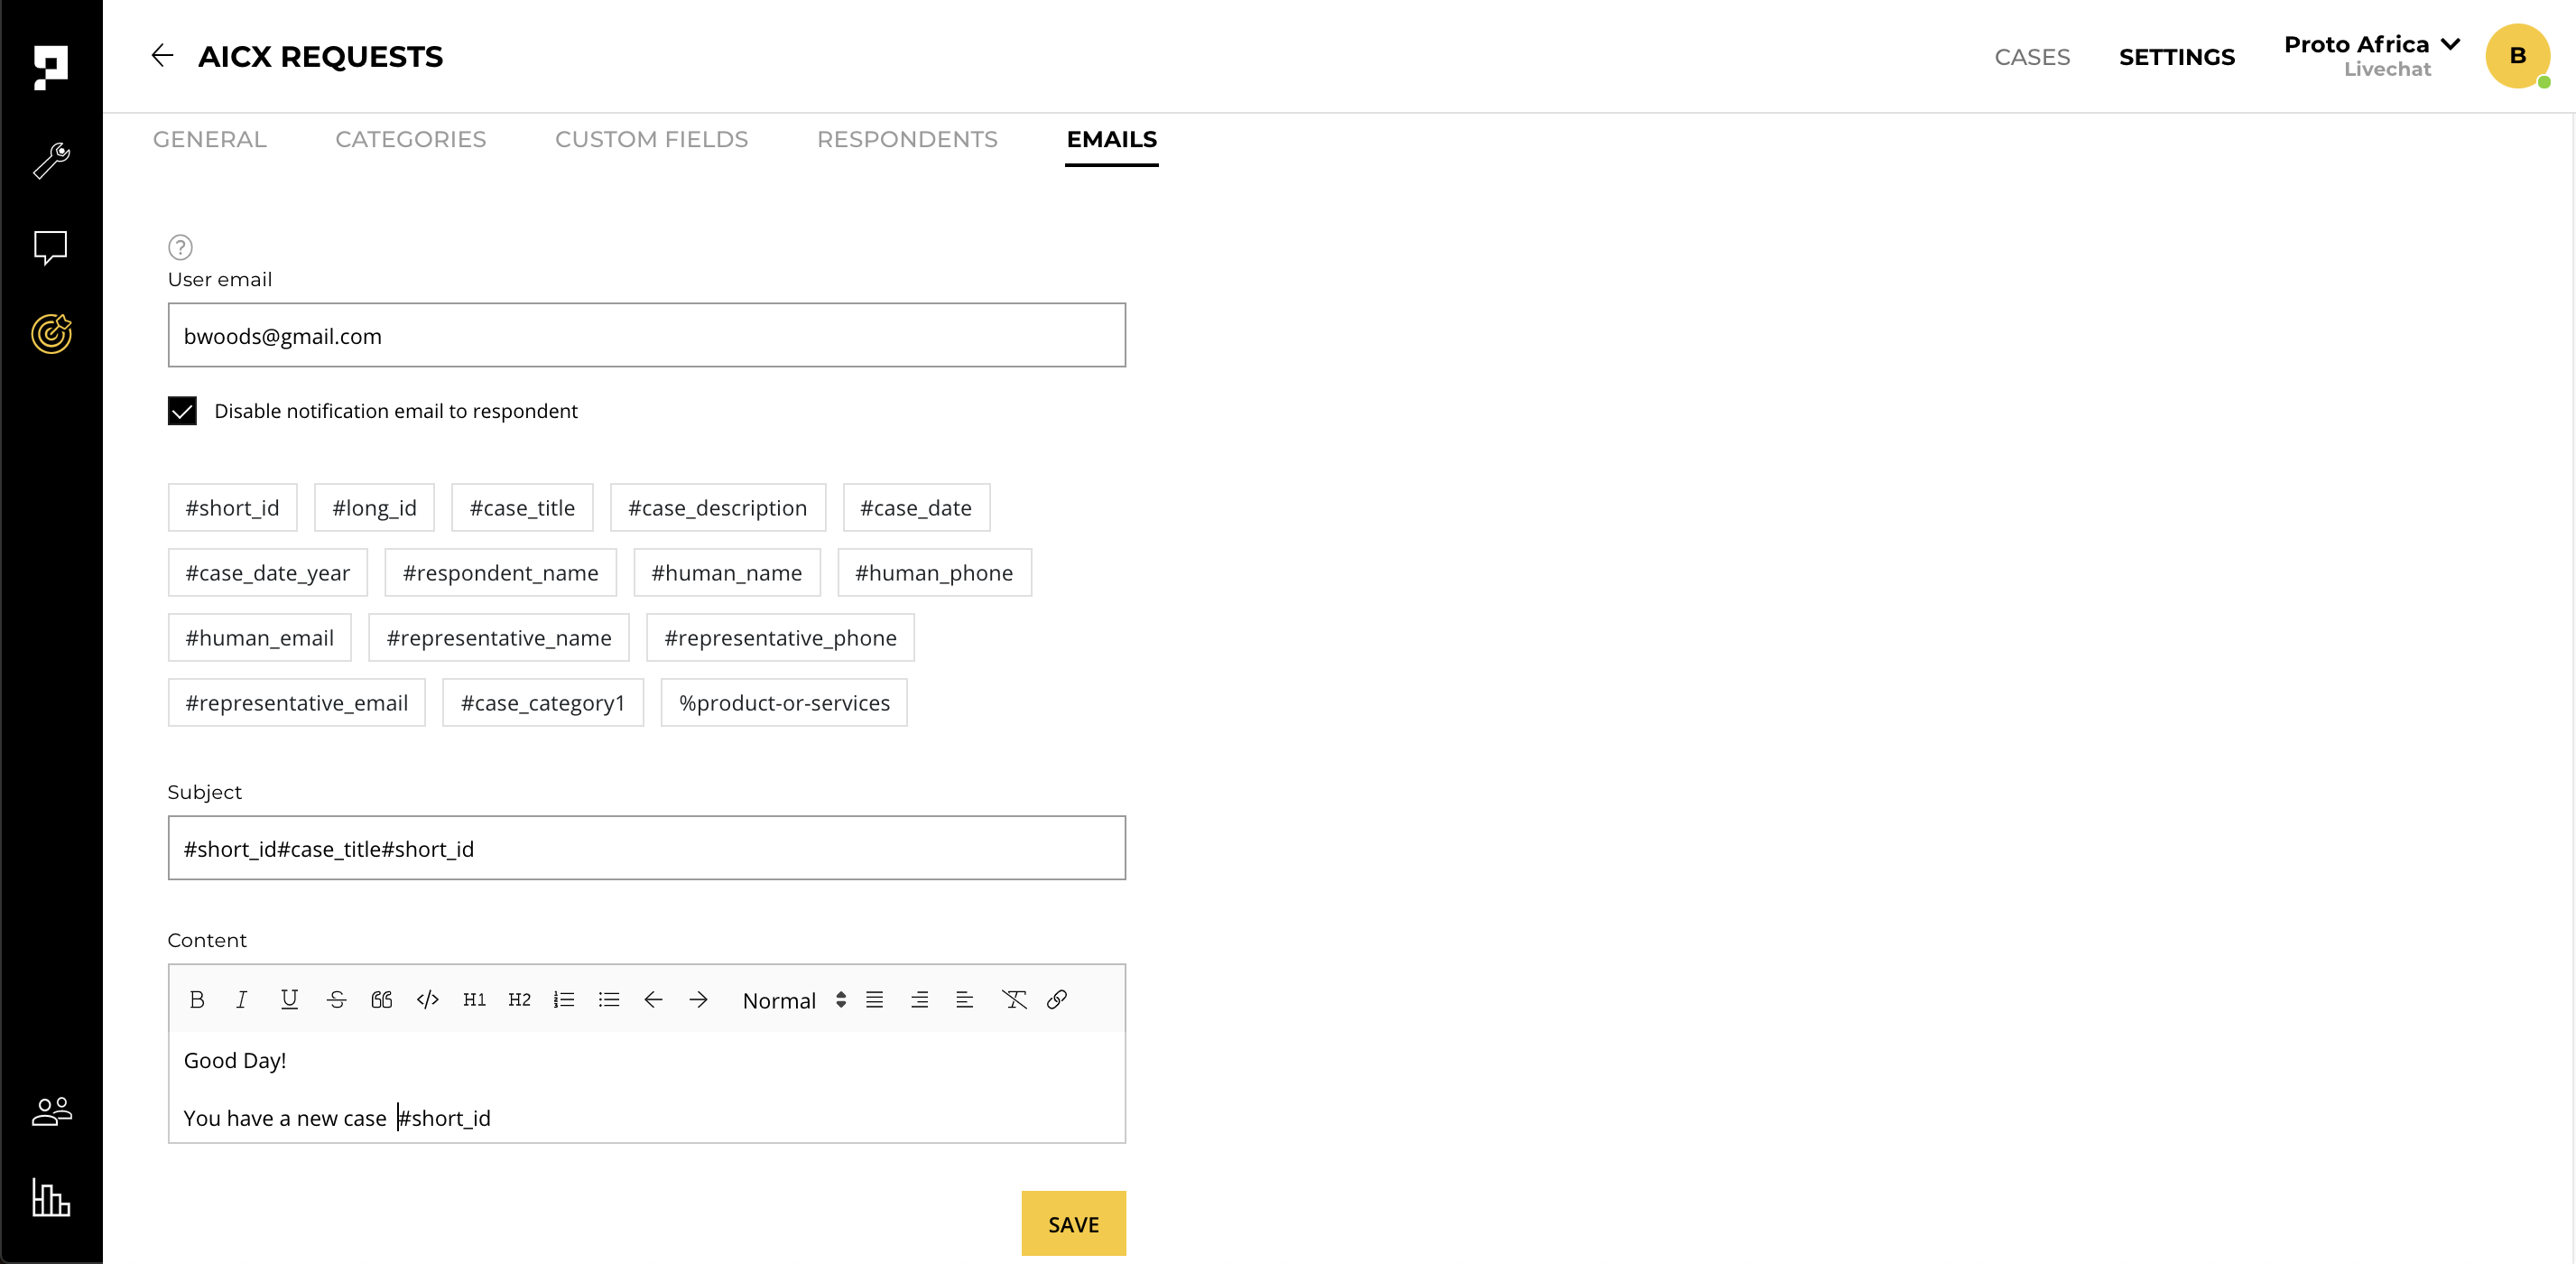This screenshot has width=2576, height=1264.
Task: Open the user avatar B menu
Action: (2516, 56)
